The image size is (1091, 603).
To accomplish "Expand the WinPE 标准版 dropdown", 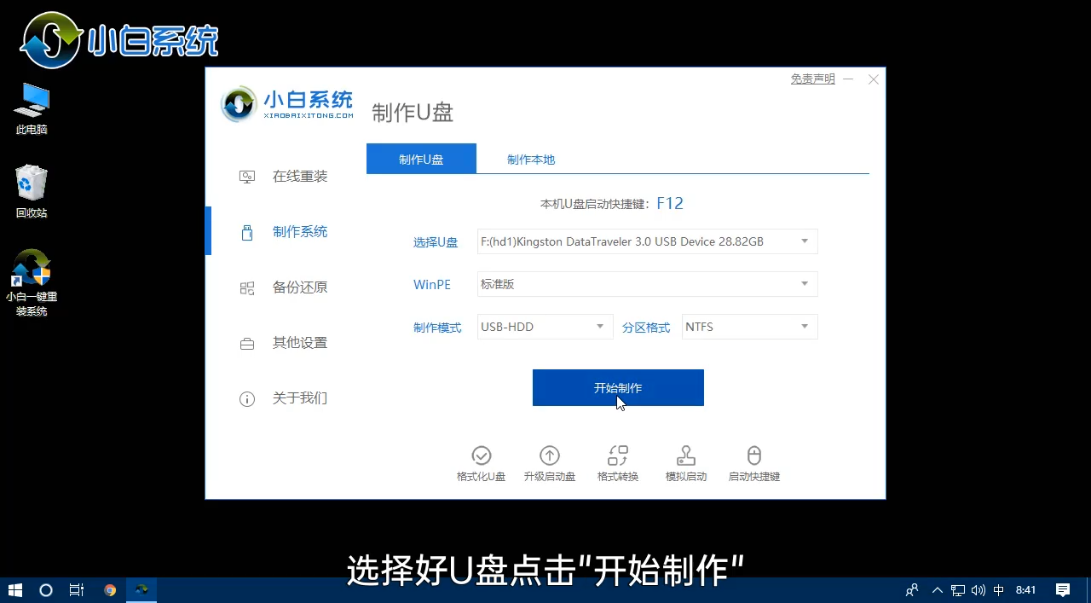I will pos(647,284).
